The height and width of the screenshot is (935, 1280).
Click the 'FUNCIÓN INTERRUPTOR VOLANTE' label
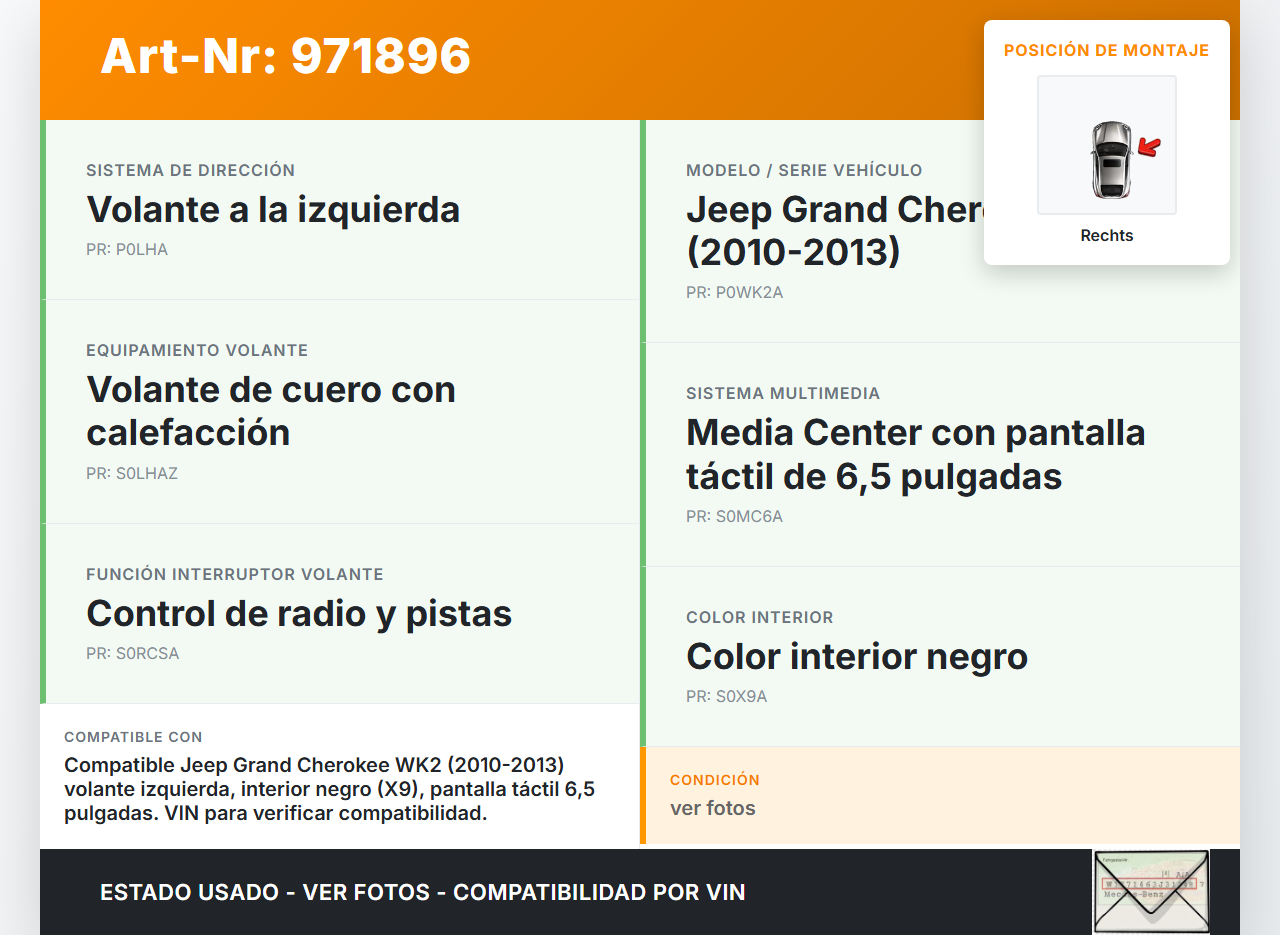(235, 575)
